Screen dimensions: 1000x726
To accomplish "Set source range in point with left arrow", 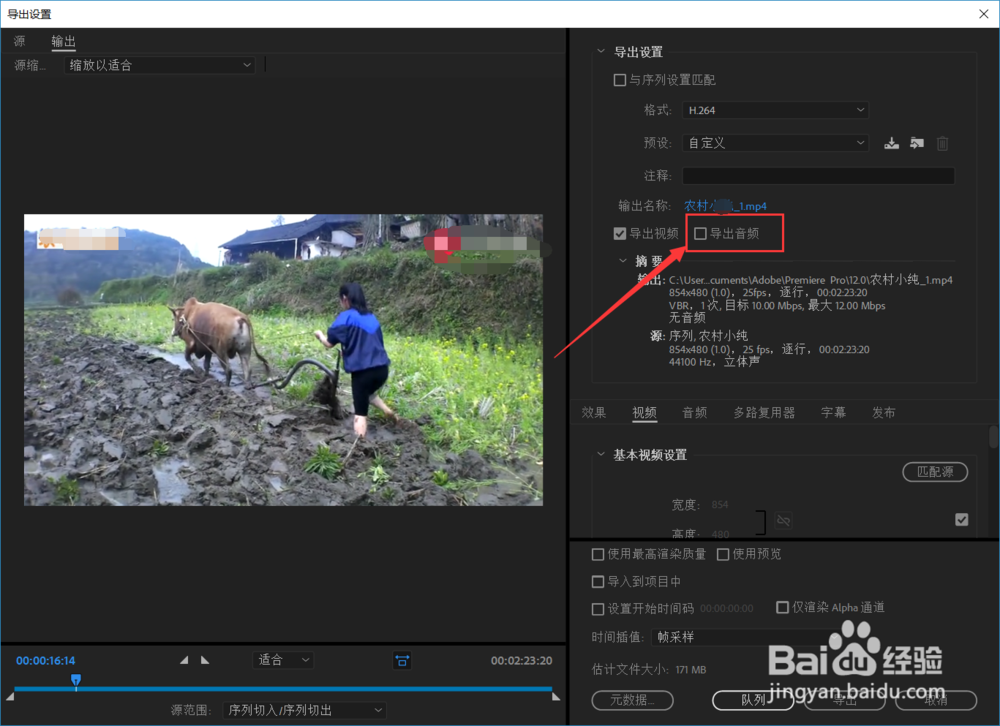I will pyautogui.click(x=183, y=660).
